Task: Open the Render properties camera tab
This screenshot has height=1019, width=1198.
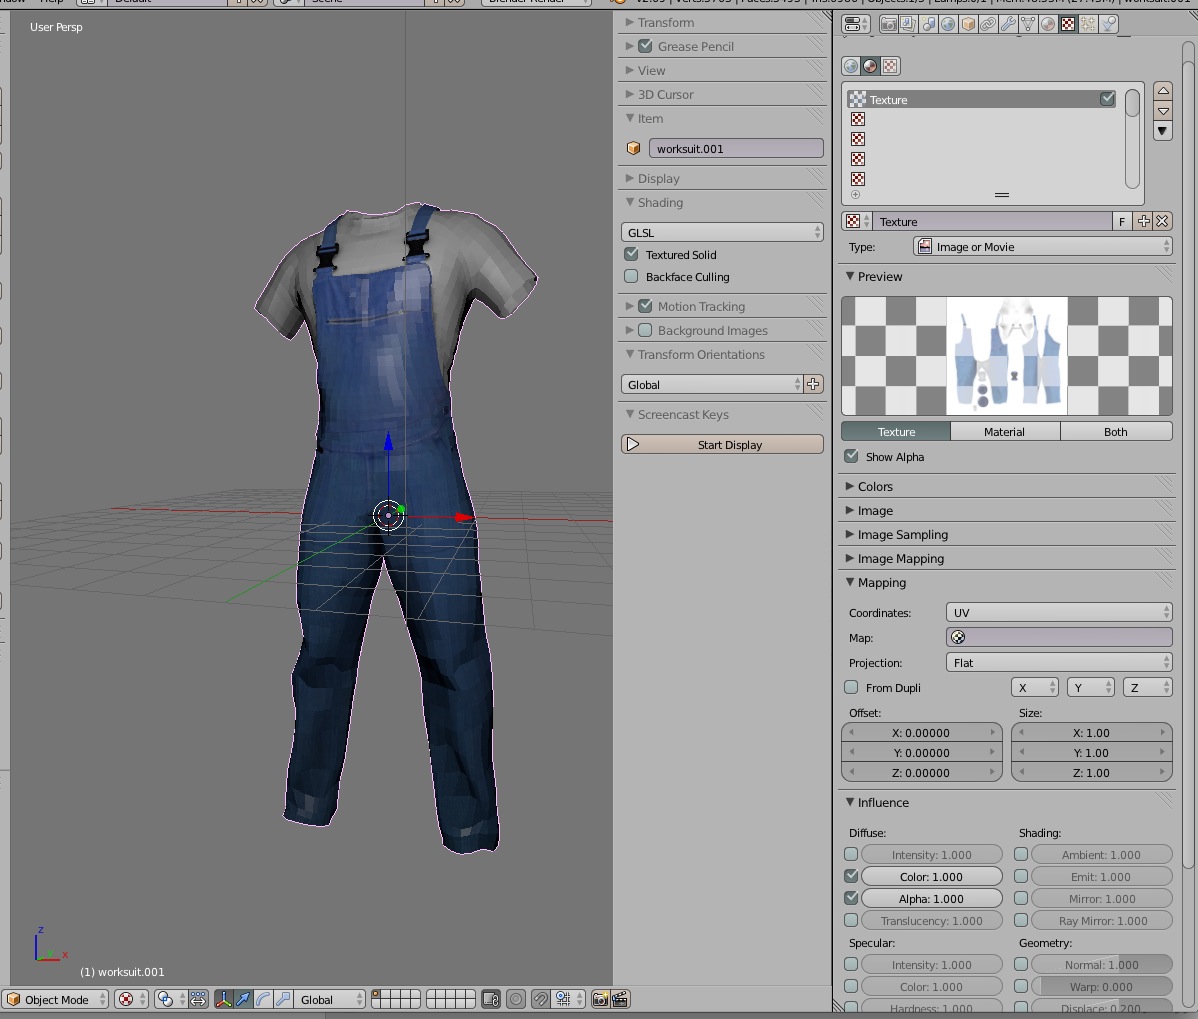Action: [x=888, y=24]
